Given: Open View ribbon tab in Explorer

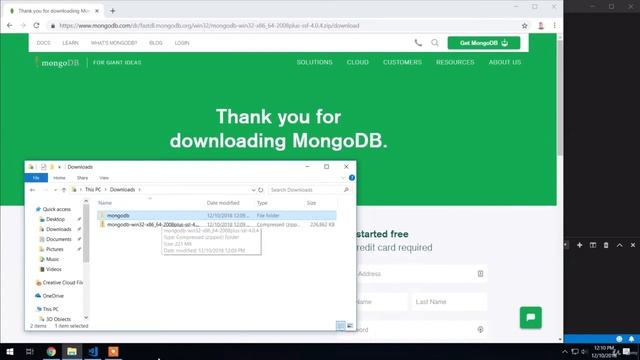Looking at the screenshot, I should (104, 178).
